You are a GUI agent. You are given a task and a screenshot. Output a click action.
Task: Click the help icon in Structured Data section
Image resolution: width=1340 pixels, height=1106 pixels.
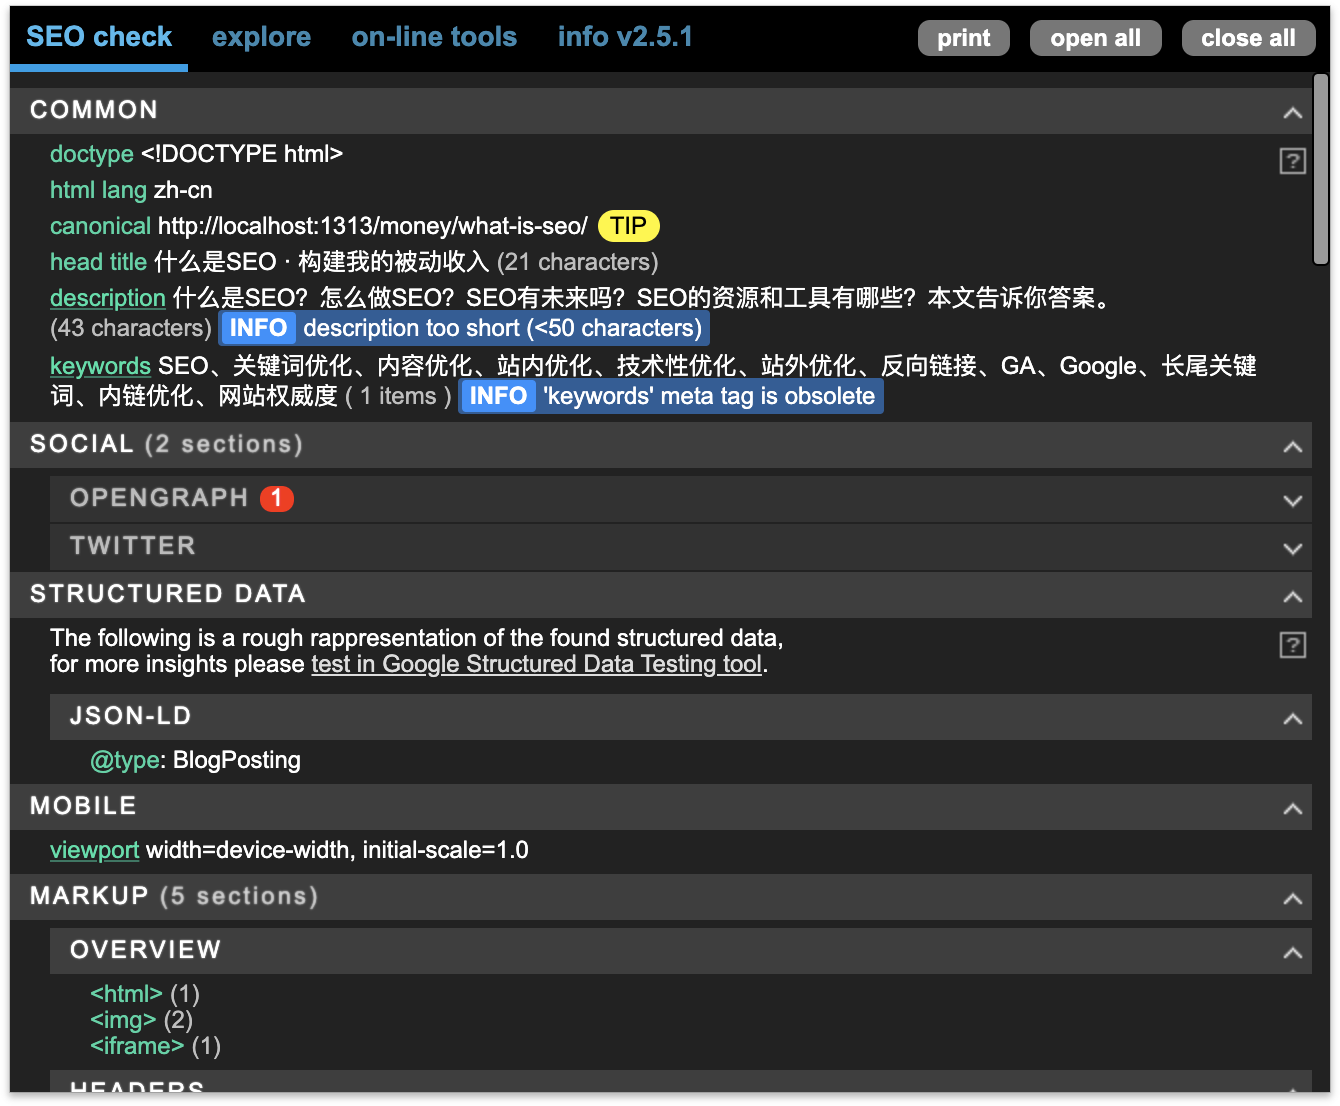(1292, 645)
